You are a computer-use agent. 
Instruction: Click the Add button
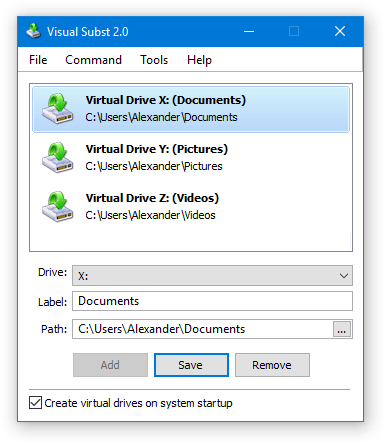110,365
